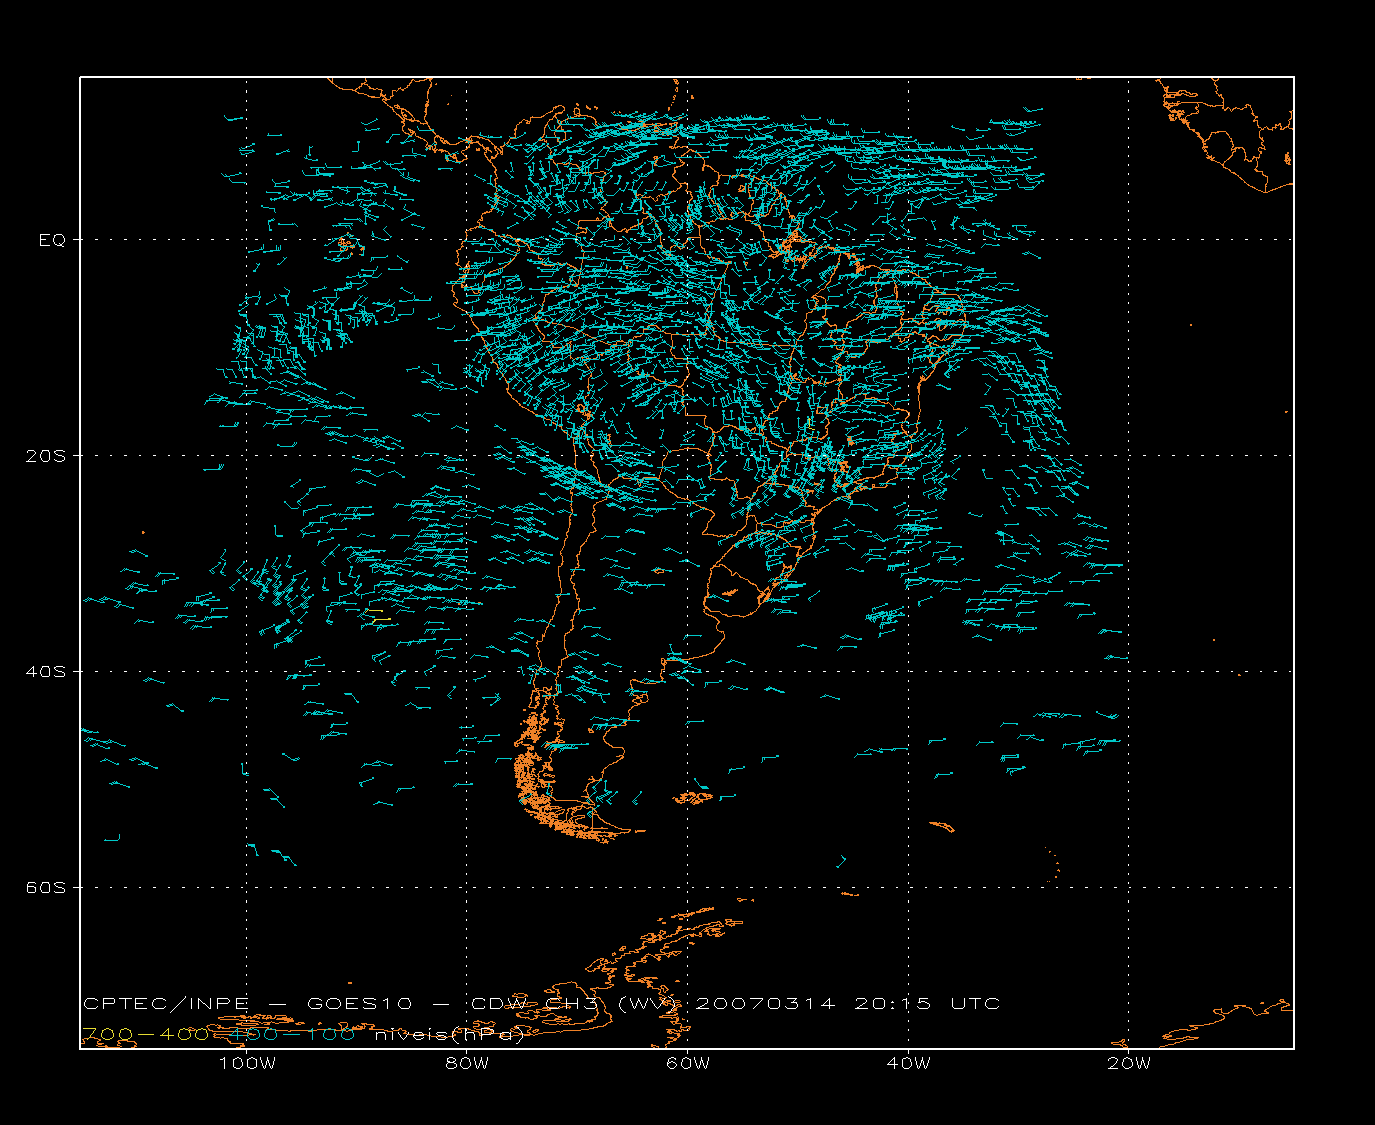
Task: Click the niveis(hPa) legend text
Action: (x=450, y=1035)
